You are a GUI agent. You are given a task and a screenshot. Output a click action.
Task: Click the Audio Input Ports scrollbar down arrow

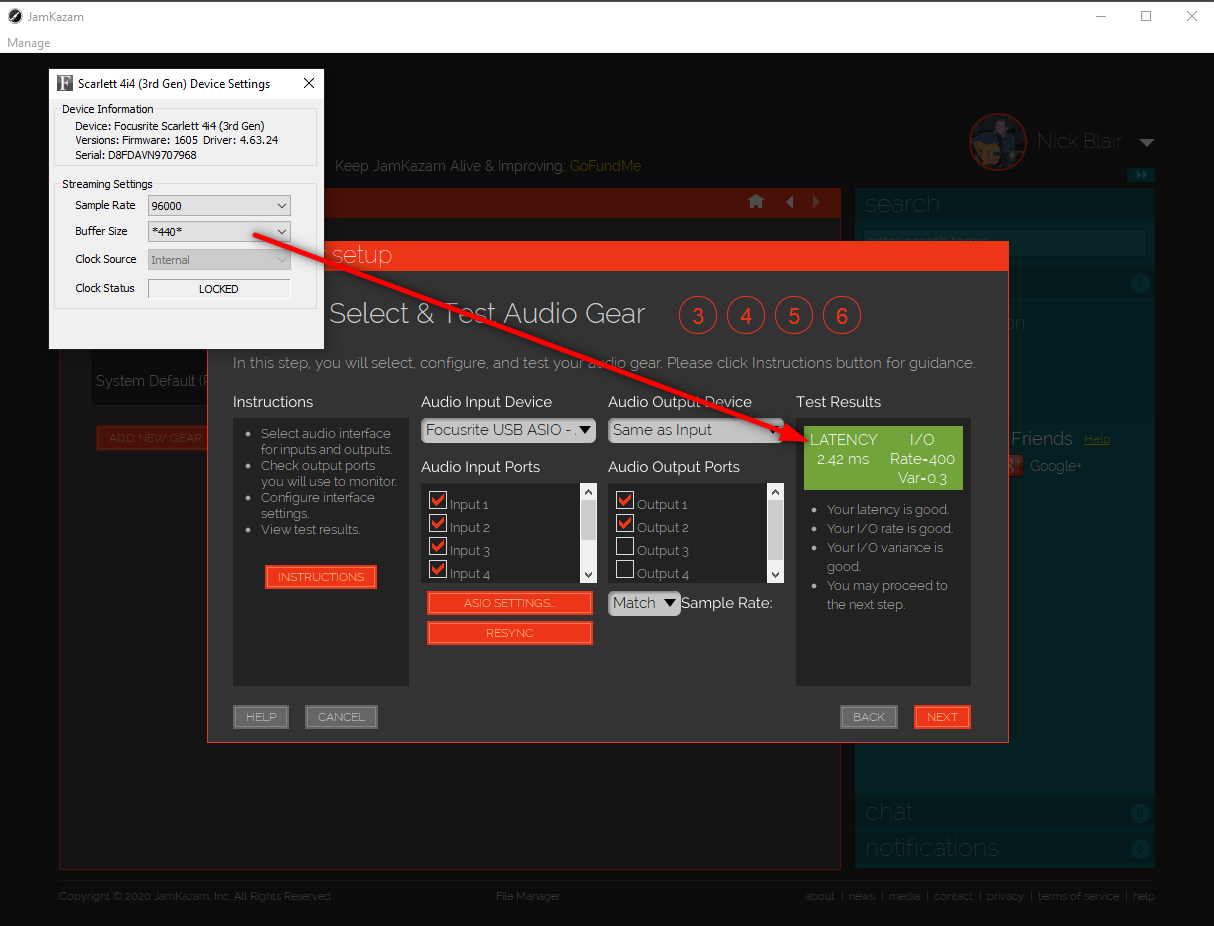point(588,574)
